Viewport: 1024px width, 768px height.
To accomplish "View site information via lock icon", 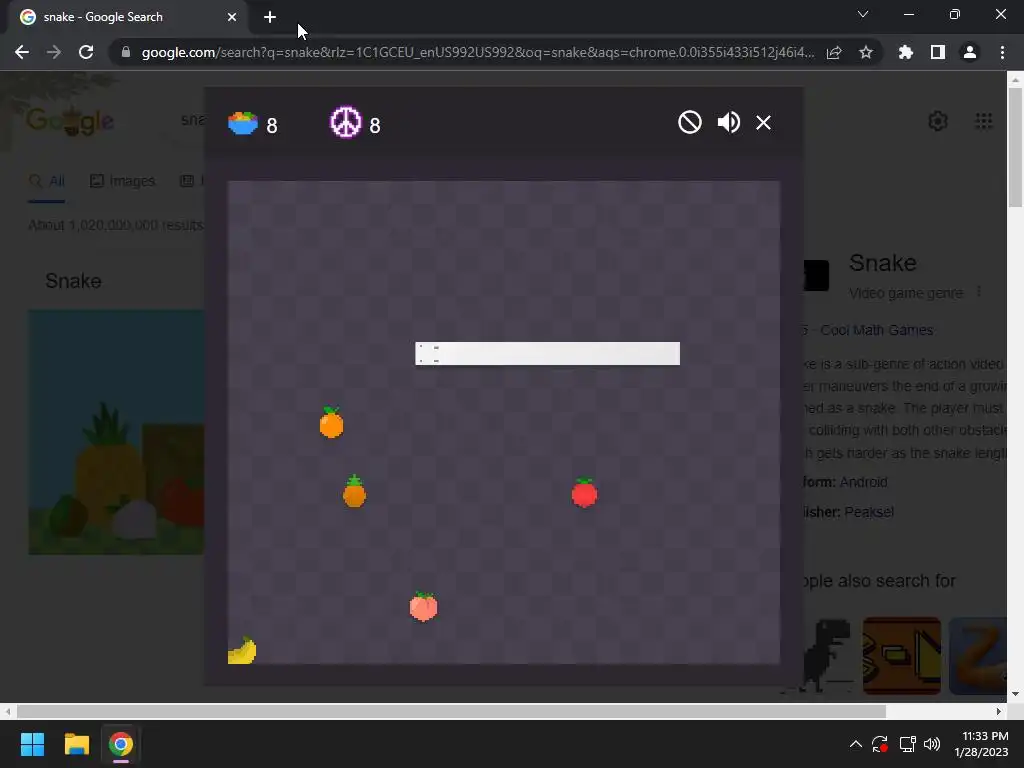I will pos(126,52).
